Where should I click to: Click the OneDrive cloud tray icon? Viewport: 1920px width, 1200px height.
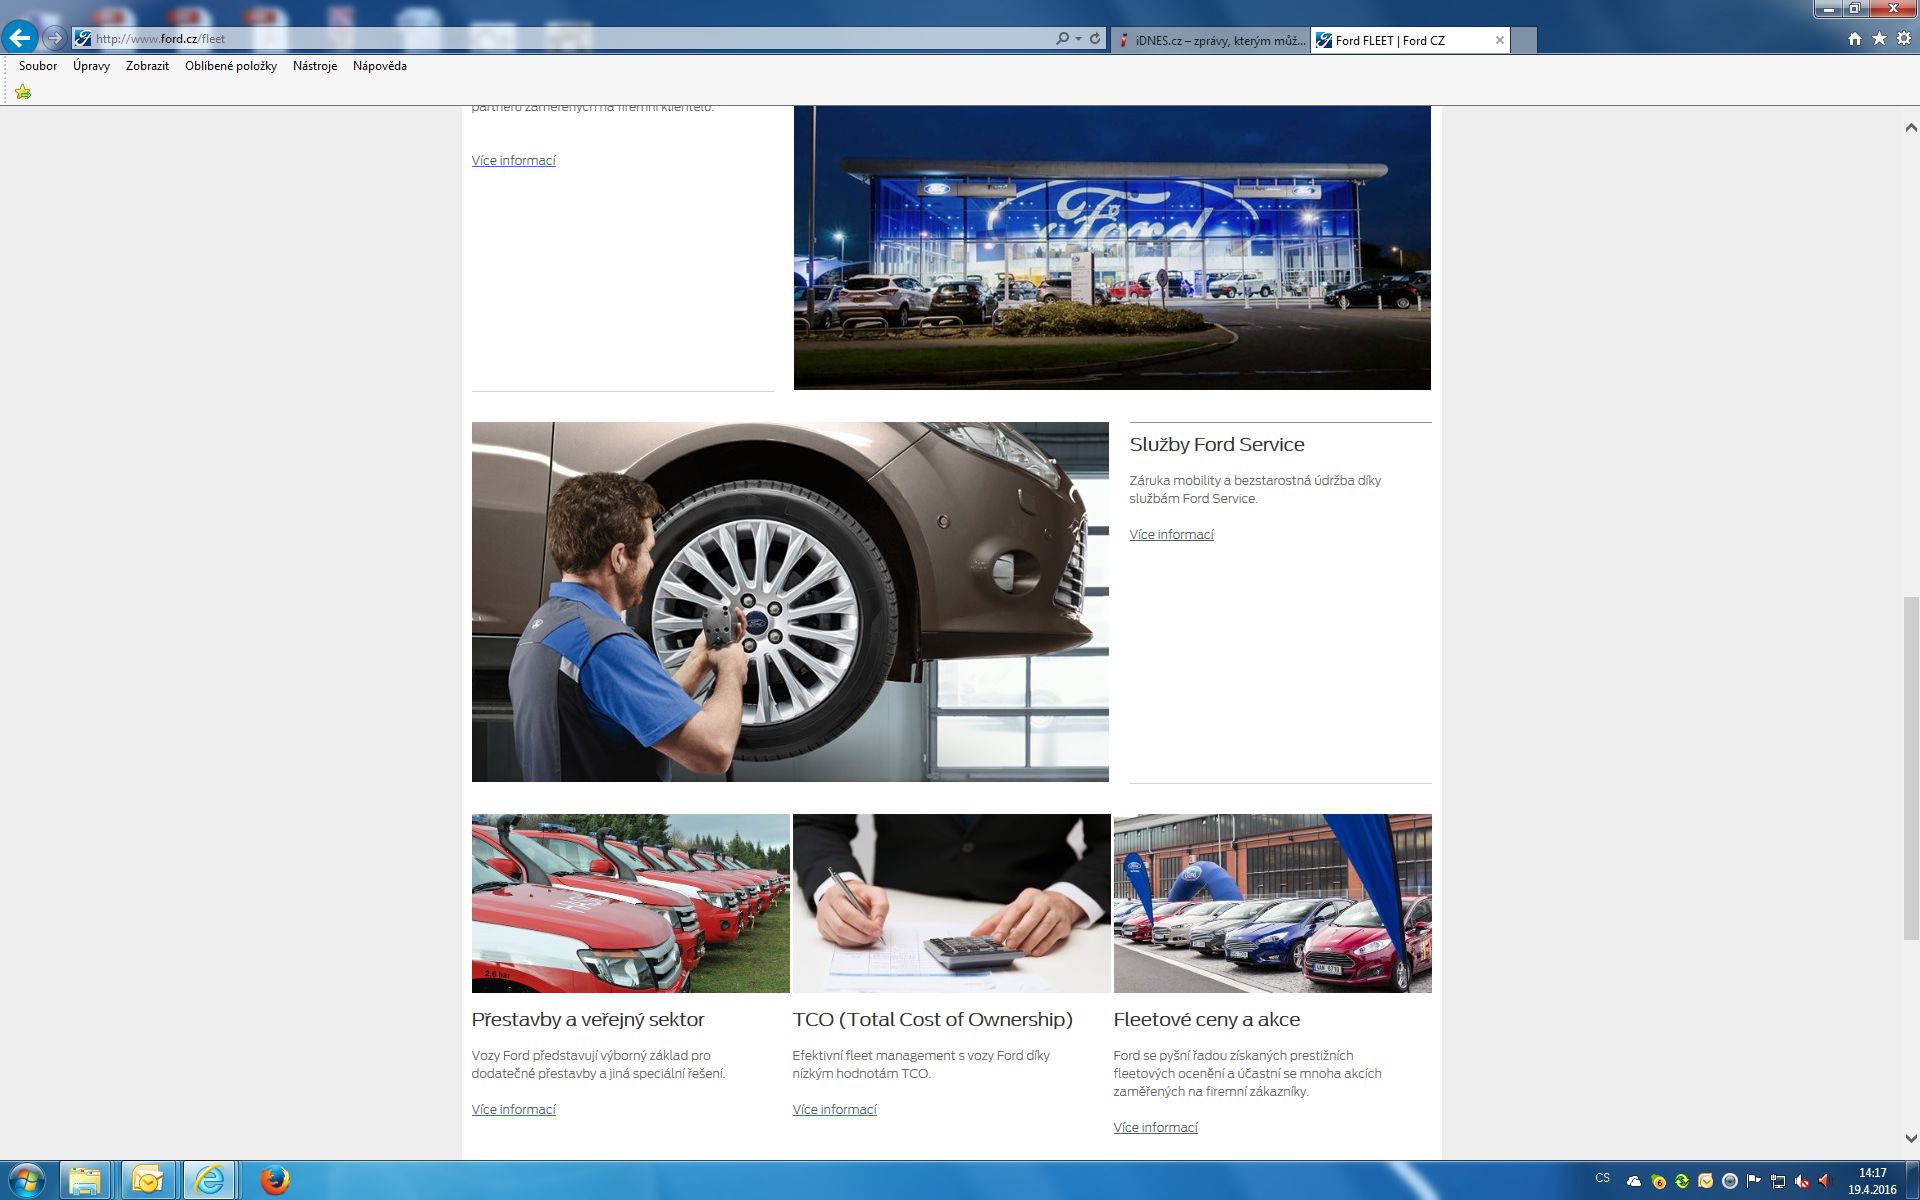tap(1634, 1181)
